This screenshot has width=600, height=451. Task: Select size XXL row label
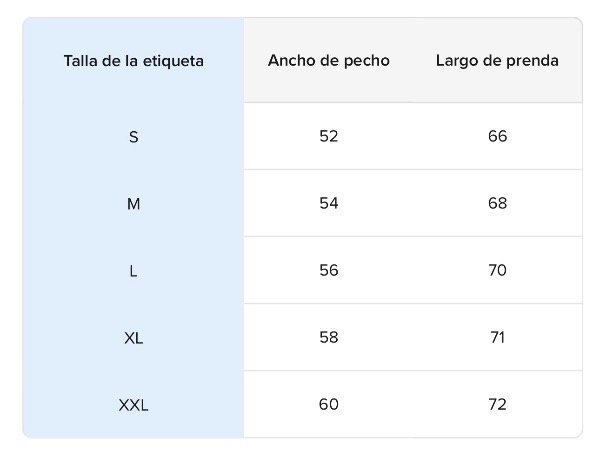(133, 404)
